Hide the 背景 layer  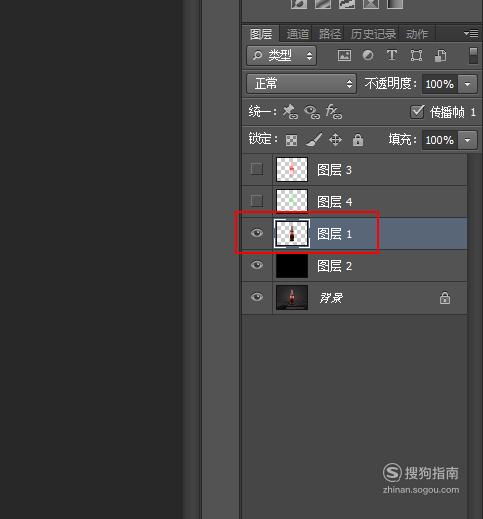tap(257, 297)
